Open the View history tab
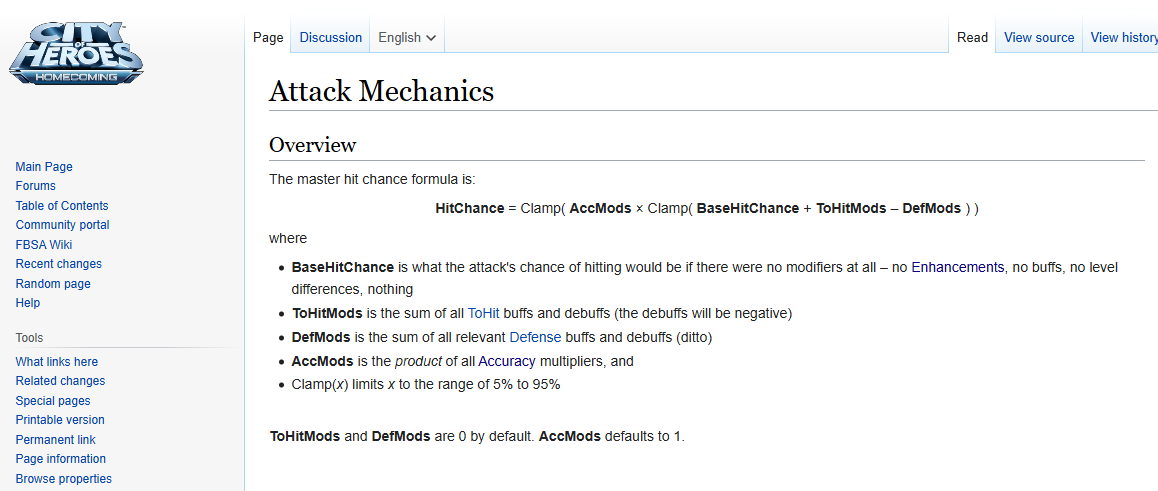Image resolution: width=1158 pixels, height=491 pixels. (1123, 38)
